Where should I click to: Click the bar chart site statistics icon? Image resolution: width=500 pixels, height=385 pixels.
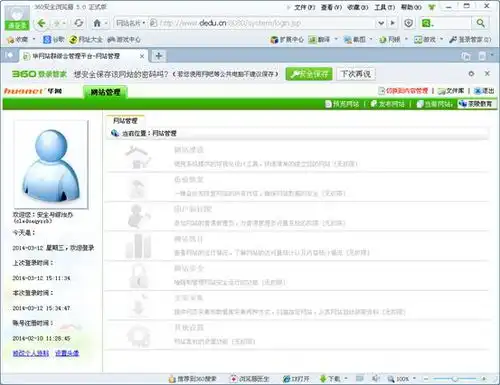click(139, 246)
